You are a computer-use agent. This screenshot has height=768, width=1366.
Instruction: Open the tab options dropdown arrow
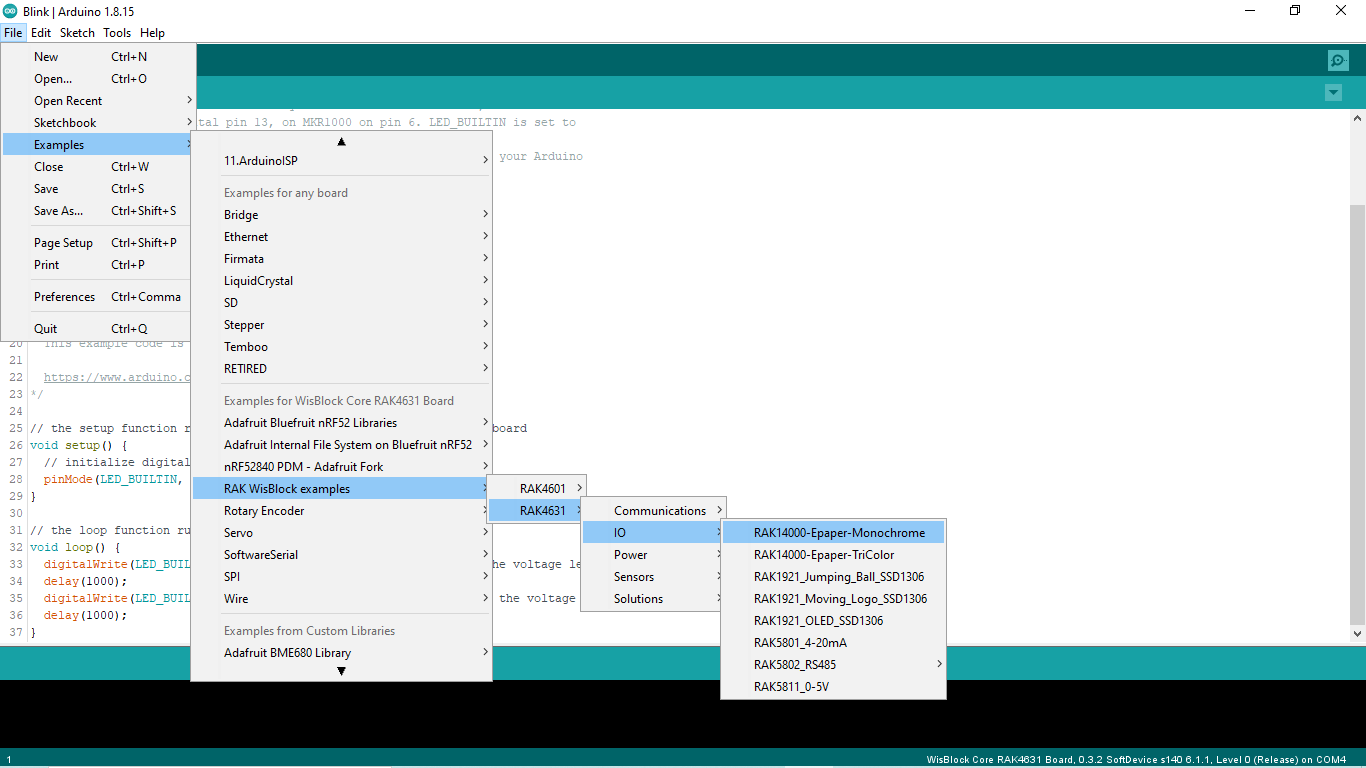click(1333, 93)
